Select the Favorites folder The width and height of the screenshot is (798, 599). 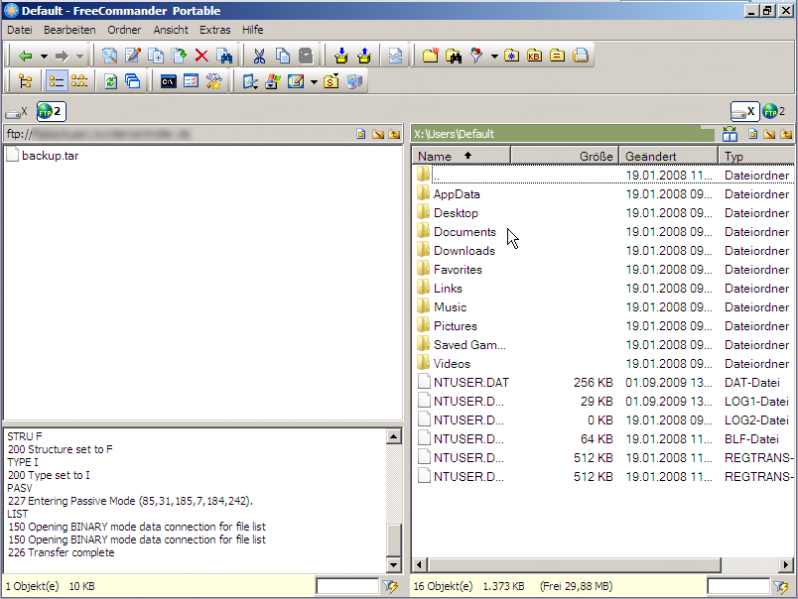point(458,269)
